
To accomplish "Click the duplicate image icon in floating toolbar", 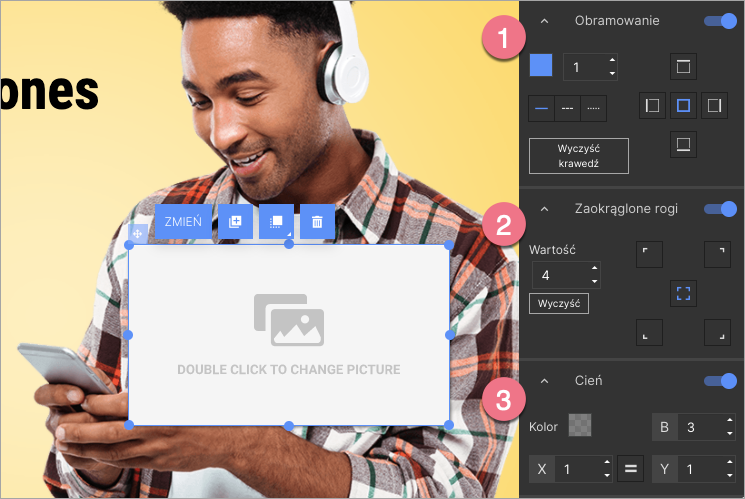I will pos(235,222).
